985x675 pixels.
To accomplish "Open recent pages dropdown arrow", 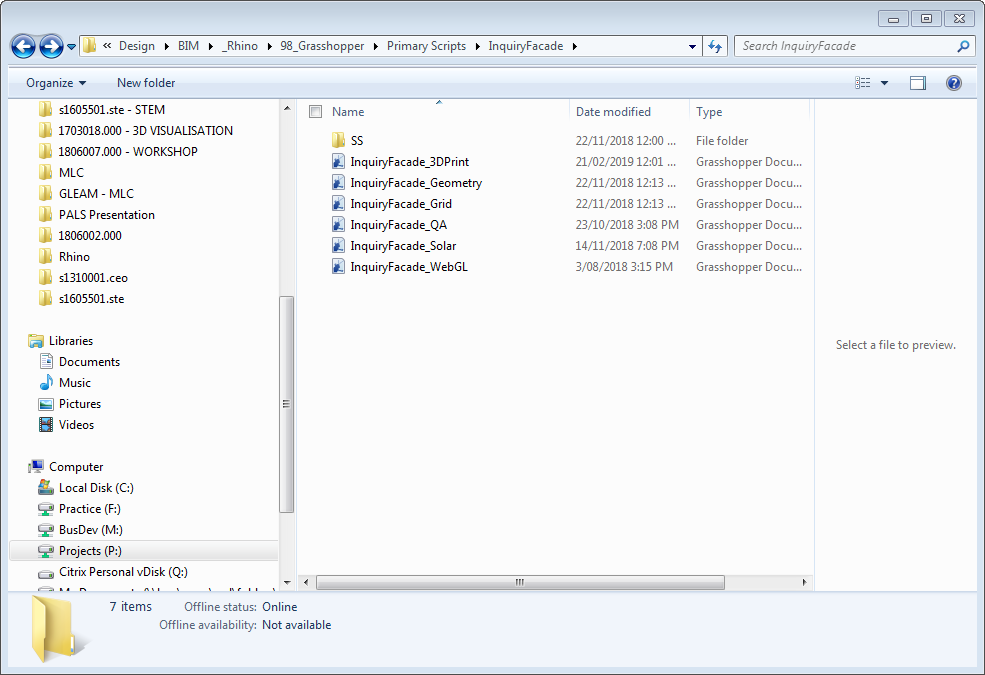I will [x=71, y=46].
